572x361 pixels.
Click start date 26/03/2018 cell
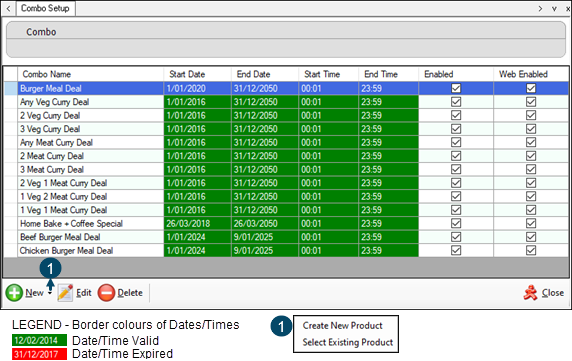[x=197, y=224]
